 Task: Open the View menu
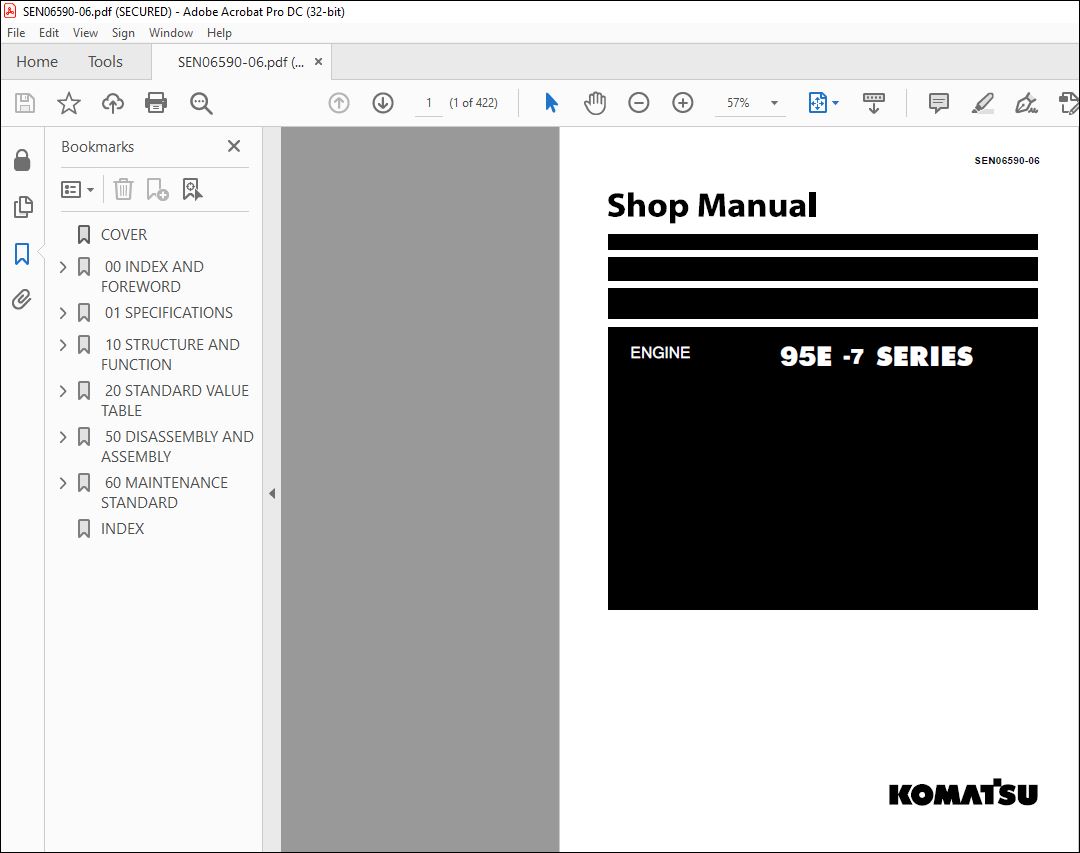85,32
